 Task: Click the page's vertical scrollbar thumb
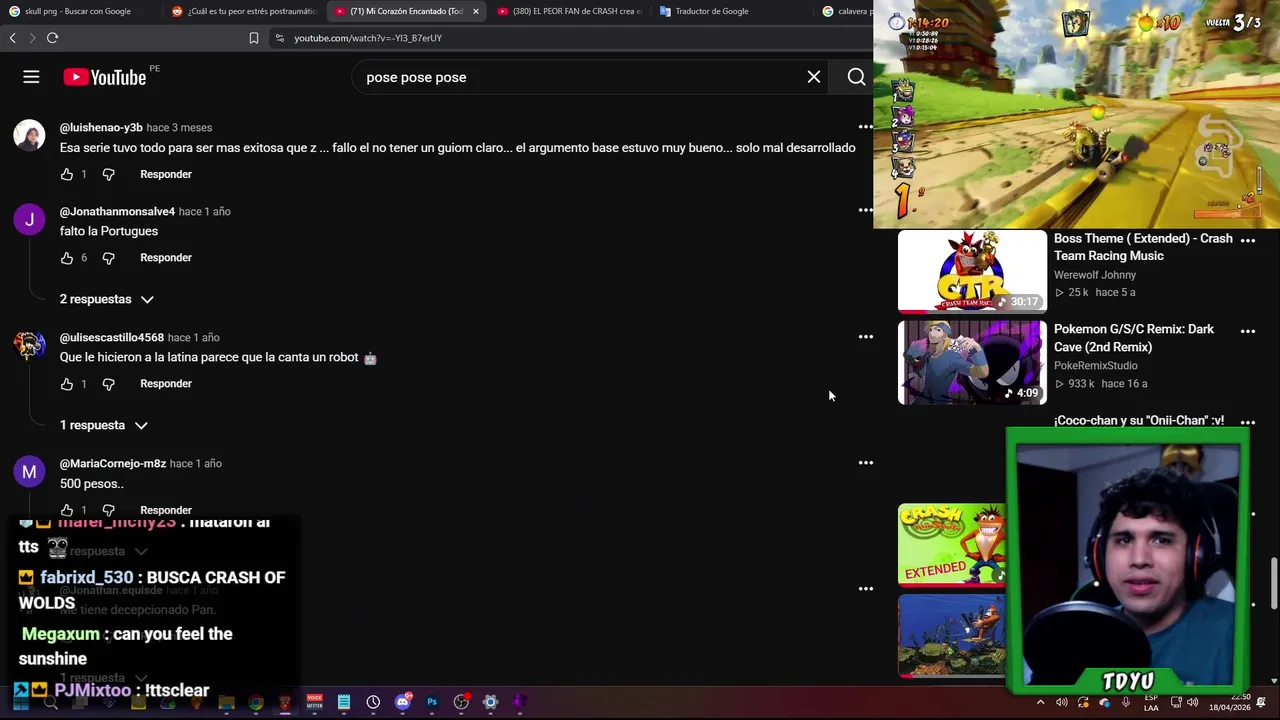(1273, 585)
